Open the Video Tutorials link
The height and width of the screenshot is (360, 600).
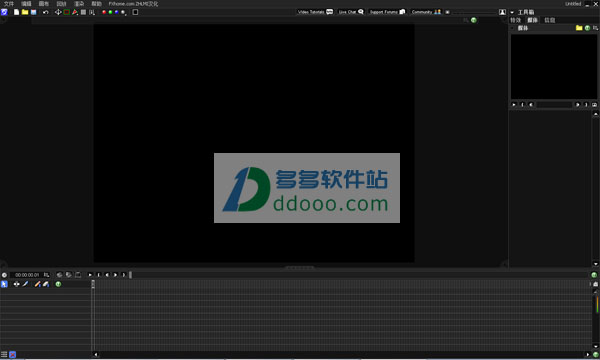pos(315,12)
